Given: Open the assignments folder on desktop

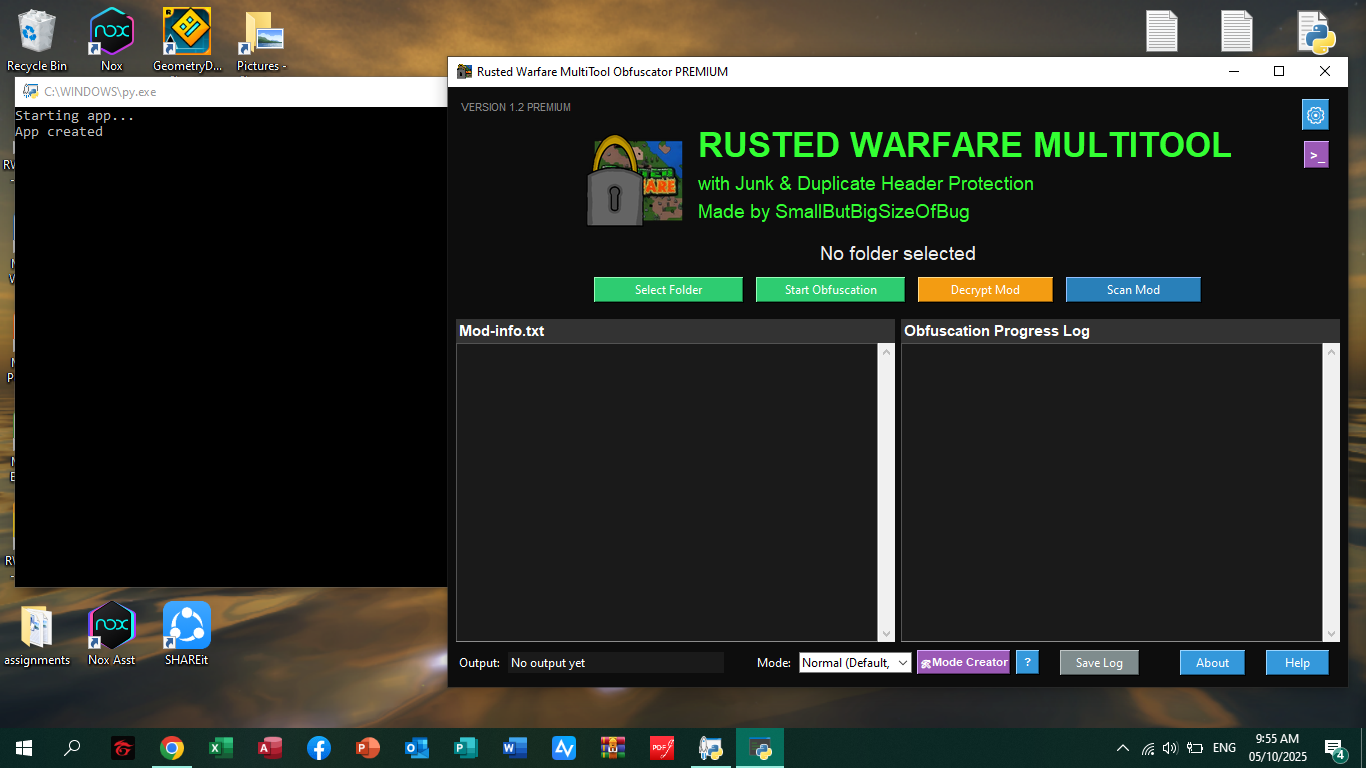Looking at the screenshot, I should pyautogui.click(x=37, y=634).
